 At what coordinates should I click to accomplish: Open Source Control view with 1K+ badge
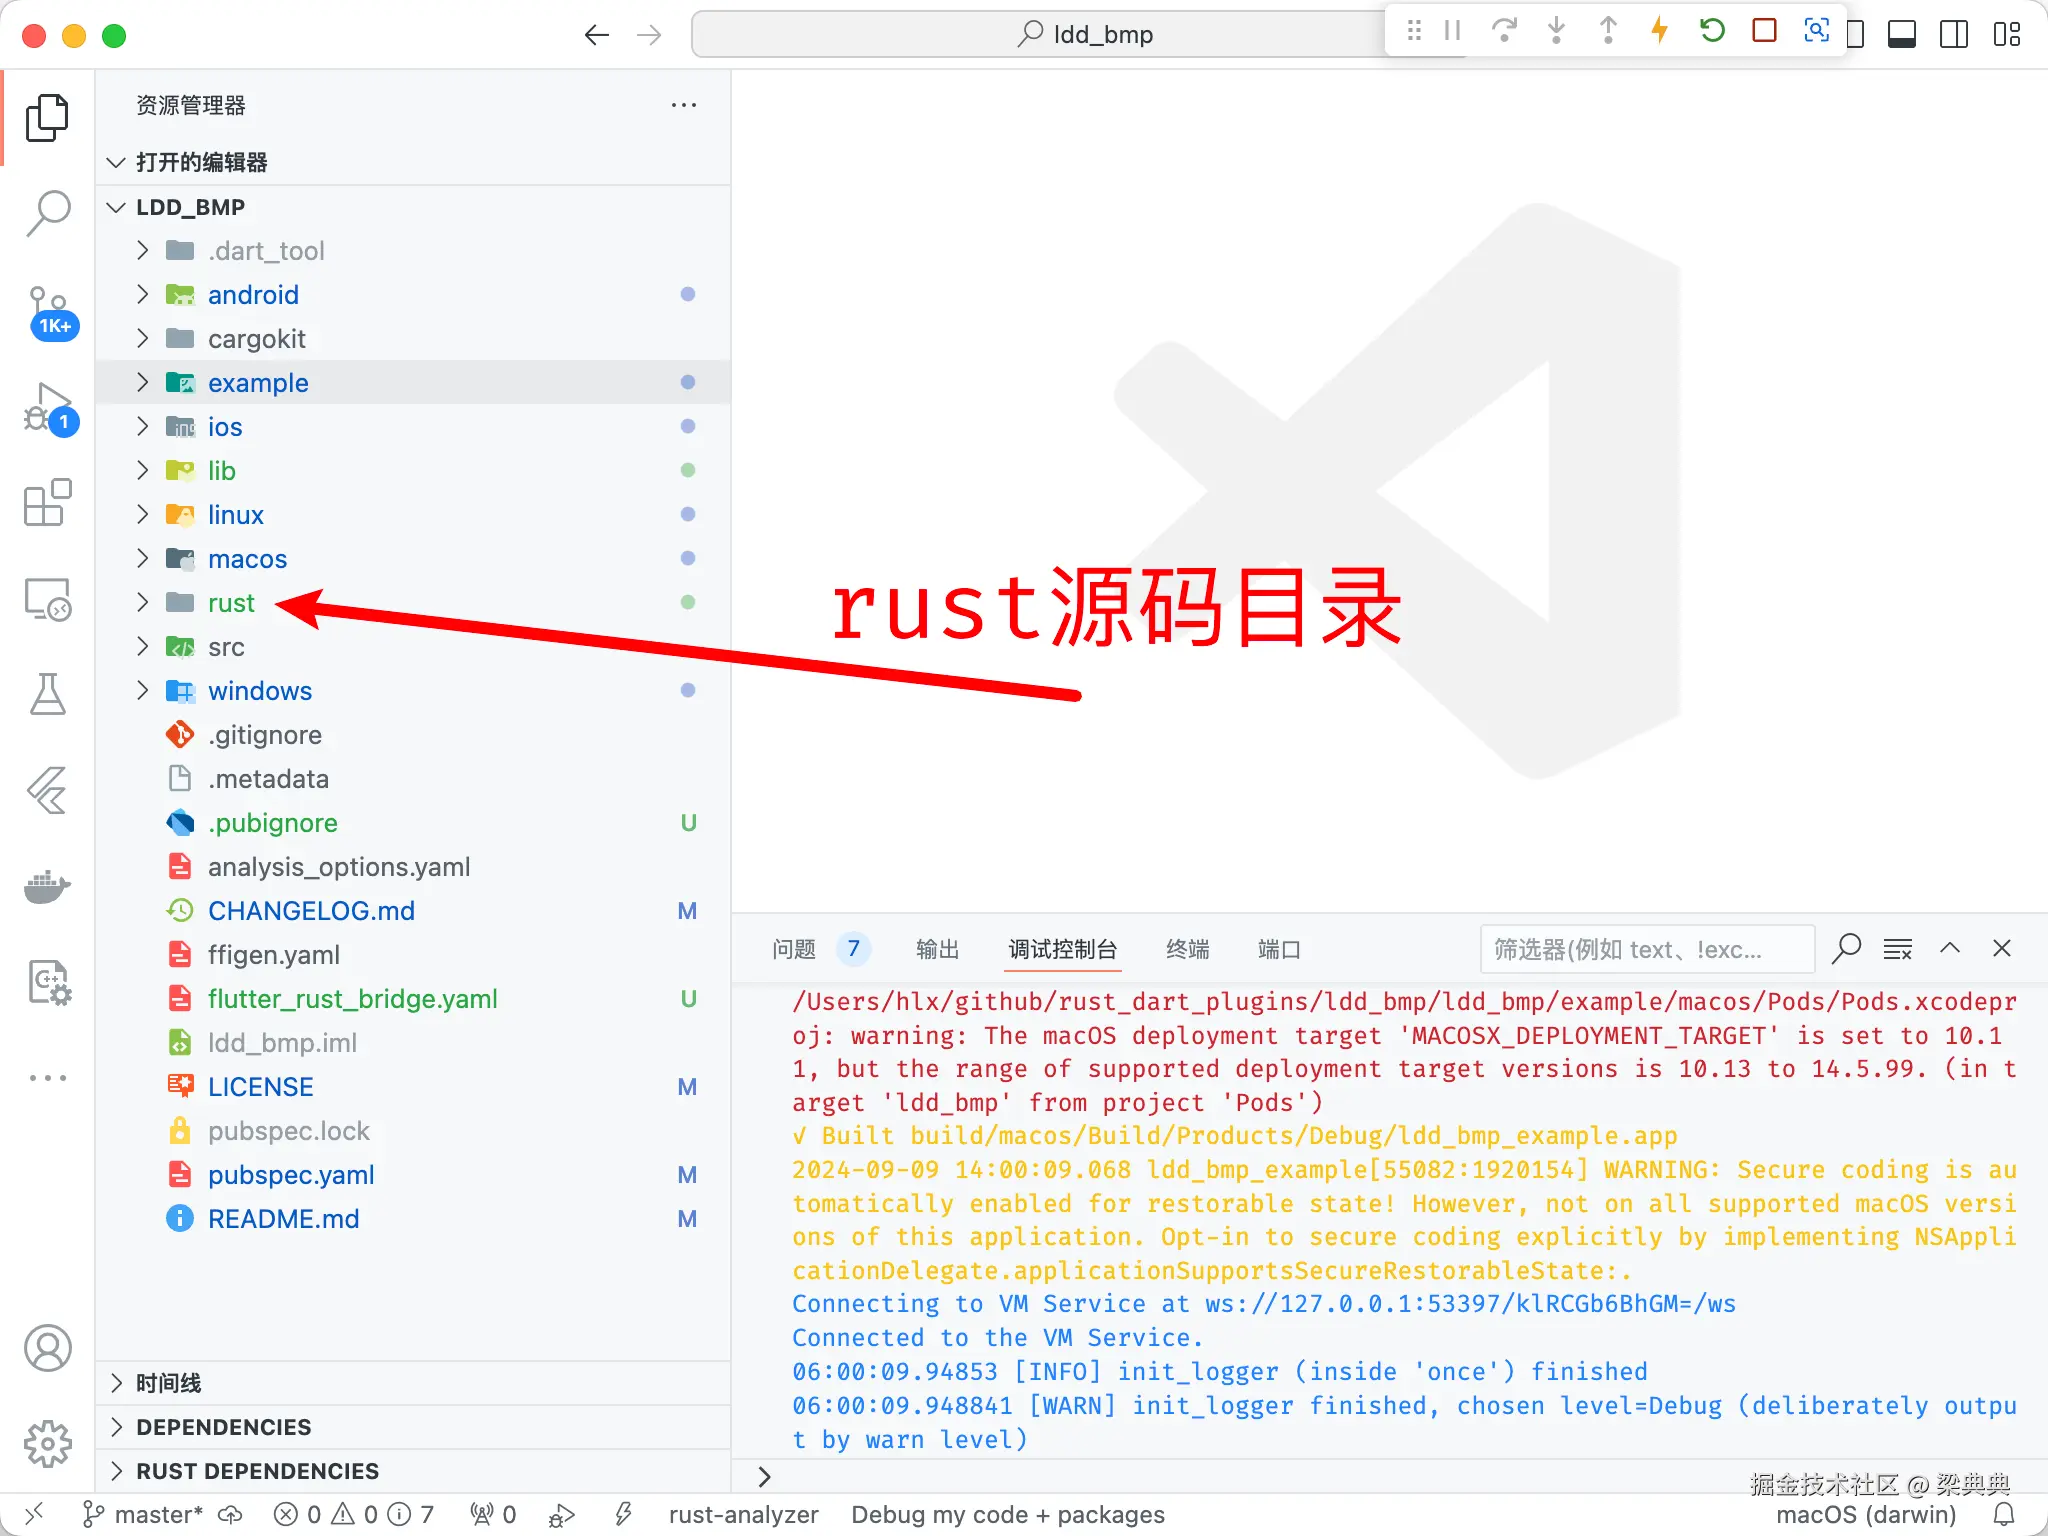47,311
